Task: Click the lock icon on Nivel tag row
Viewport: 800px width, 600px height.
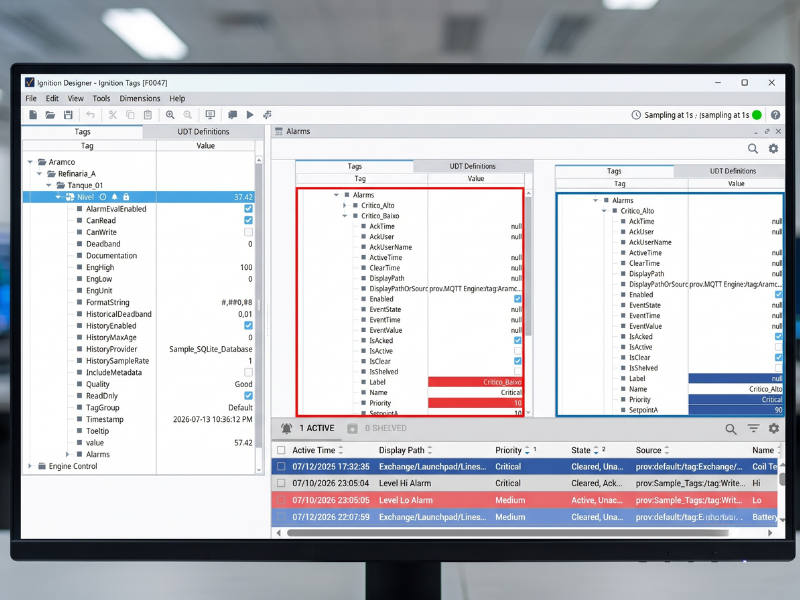Action: click(126, 197)
